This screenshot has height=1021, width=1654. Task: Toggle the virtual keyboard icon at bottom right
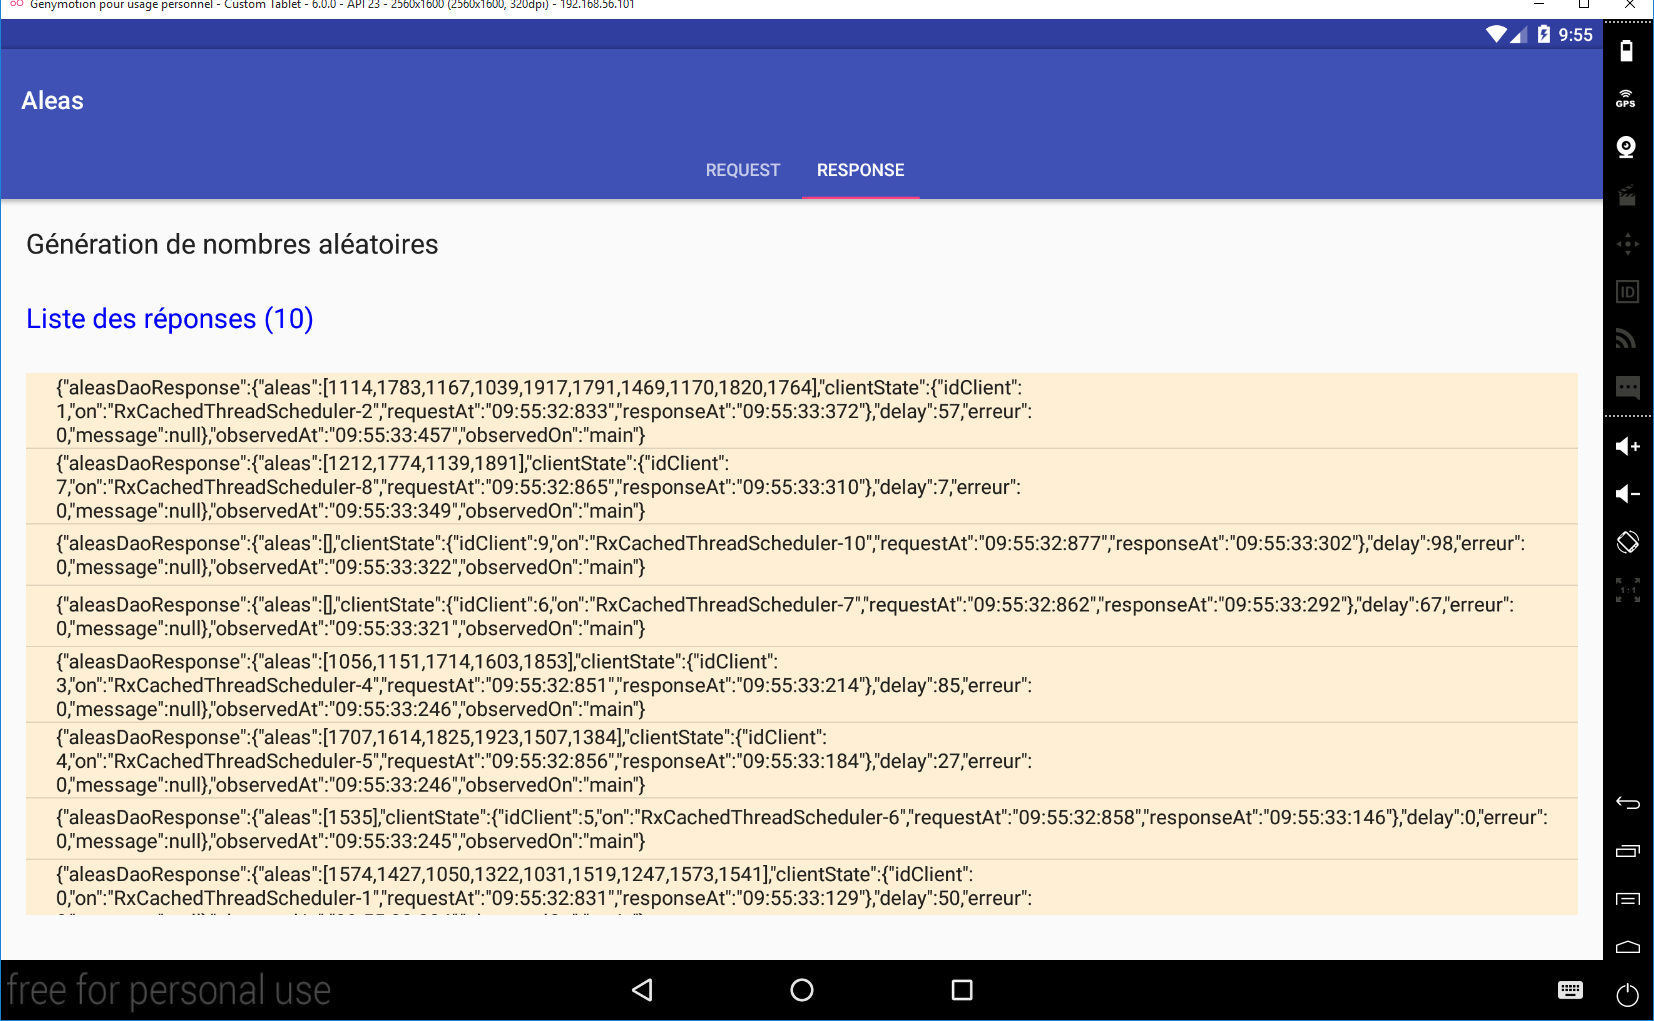1570,990
